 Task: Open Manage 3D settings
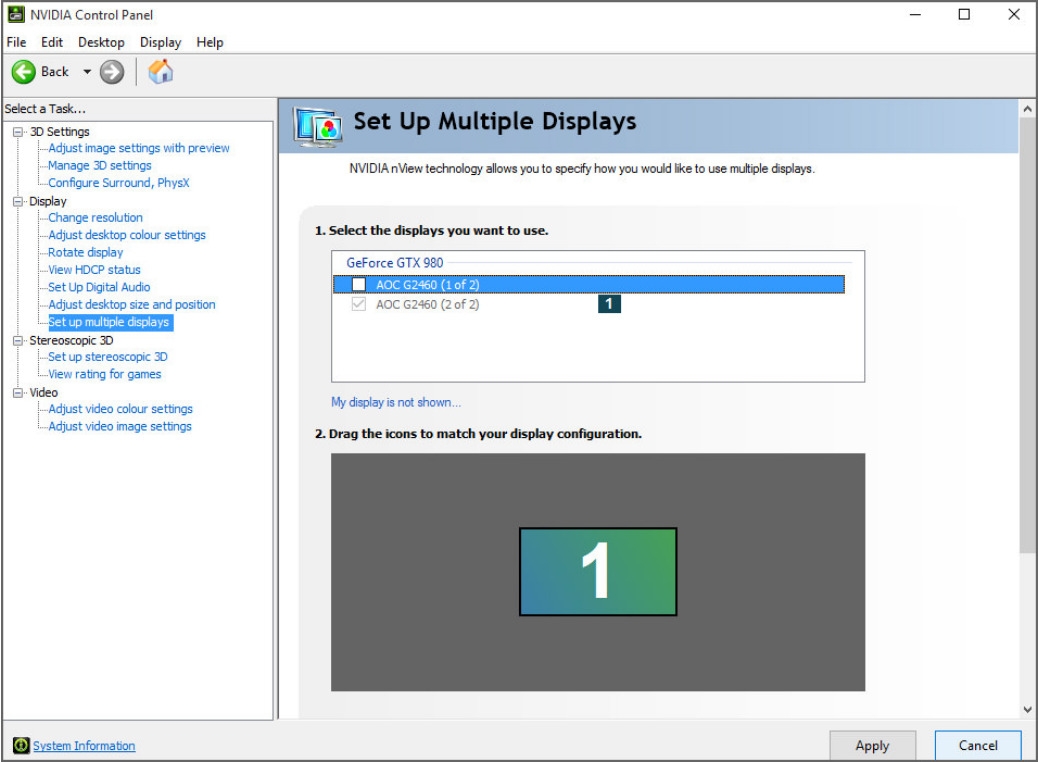point(100,165)
